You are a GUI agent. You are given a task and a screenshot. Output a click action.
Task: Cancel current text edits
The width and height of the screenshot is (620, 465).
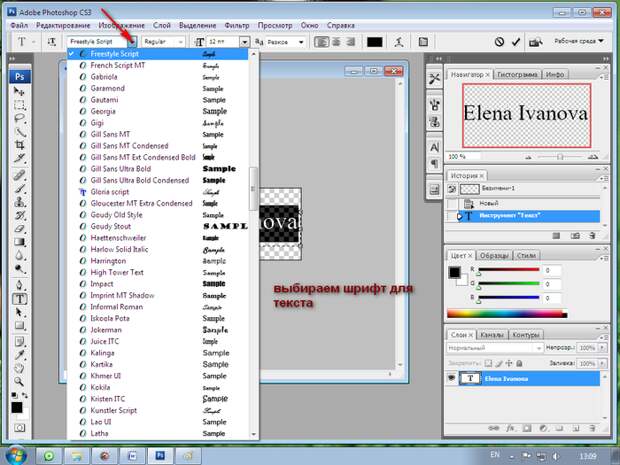[499, 42]
